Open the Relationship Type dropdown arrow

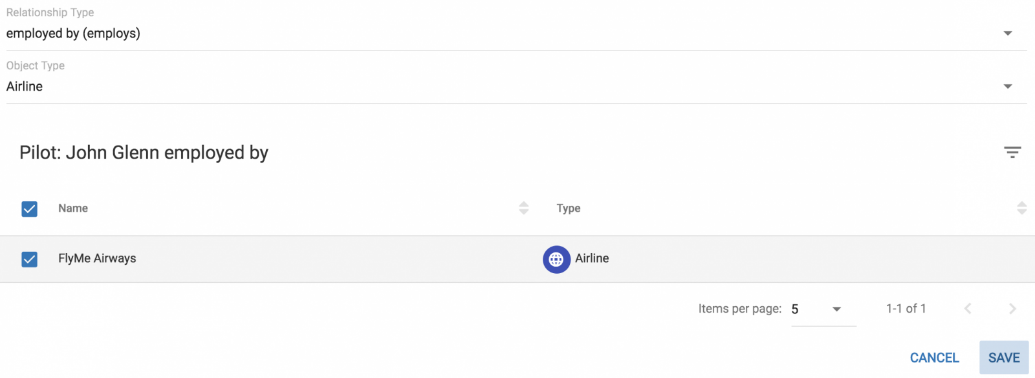[1007, 34]
